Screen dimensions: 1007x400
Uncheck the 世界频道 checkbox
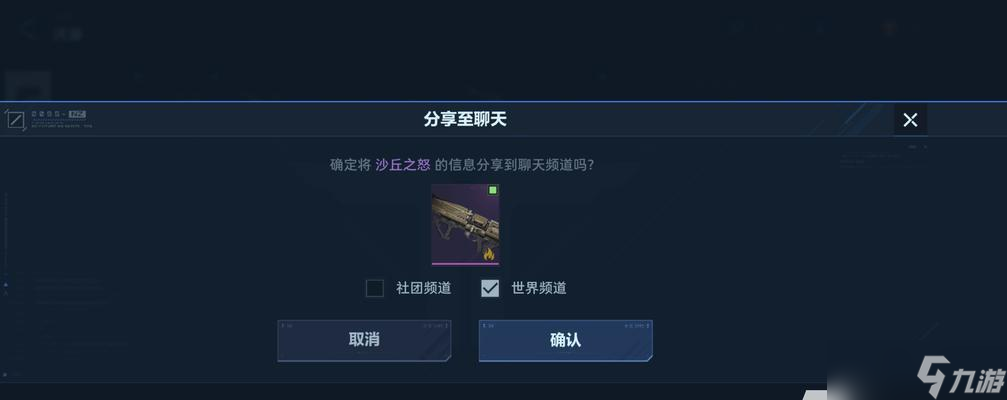[490, 288]
